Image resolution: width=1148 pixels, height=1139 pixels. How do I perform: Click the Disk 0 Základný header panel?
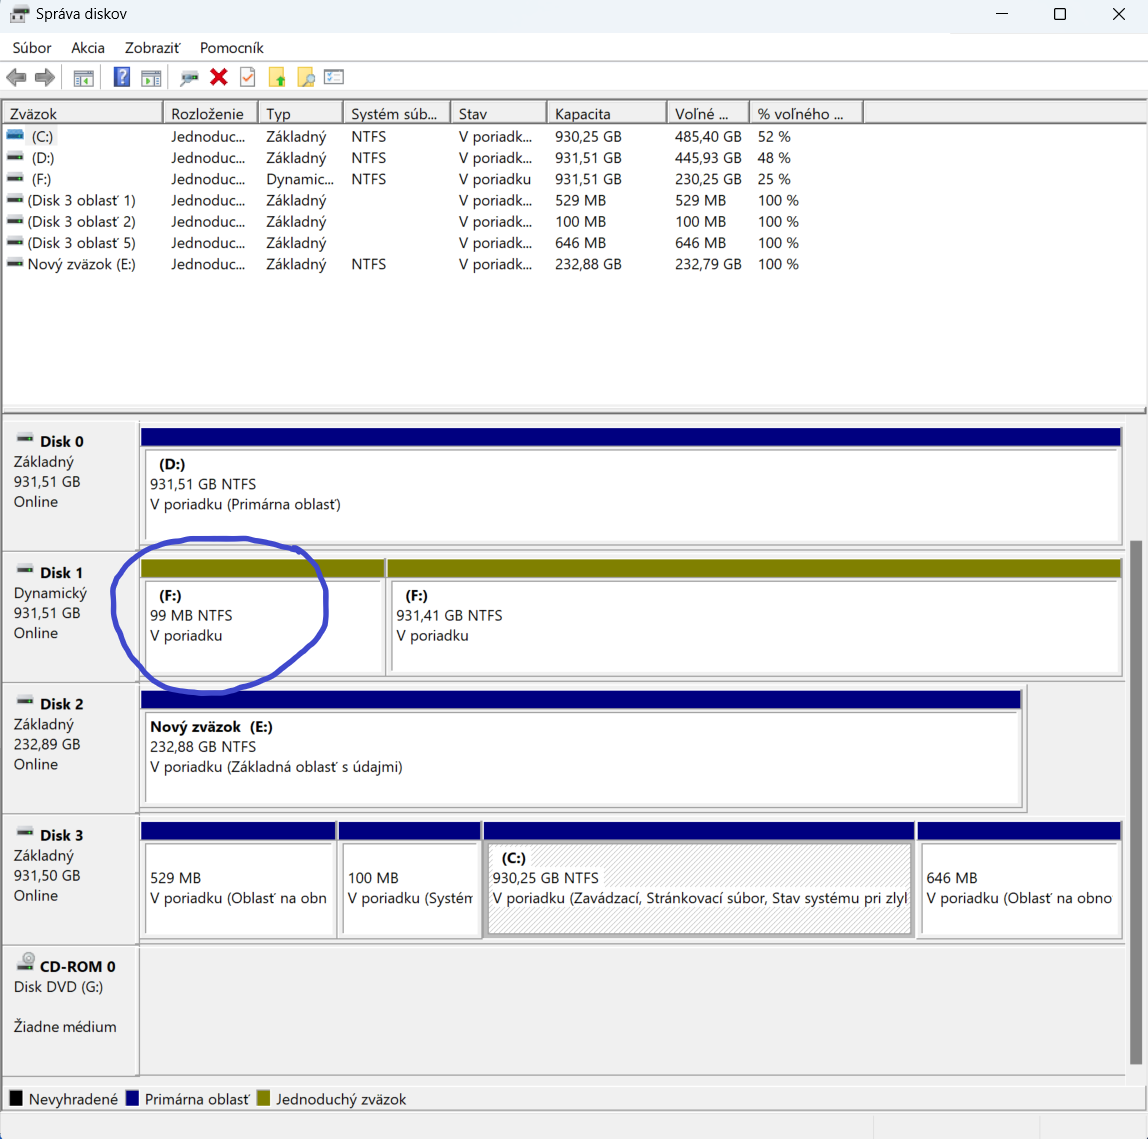pos(70,485)
